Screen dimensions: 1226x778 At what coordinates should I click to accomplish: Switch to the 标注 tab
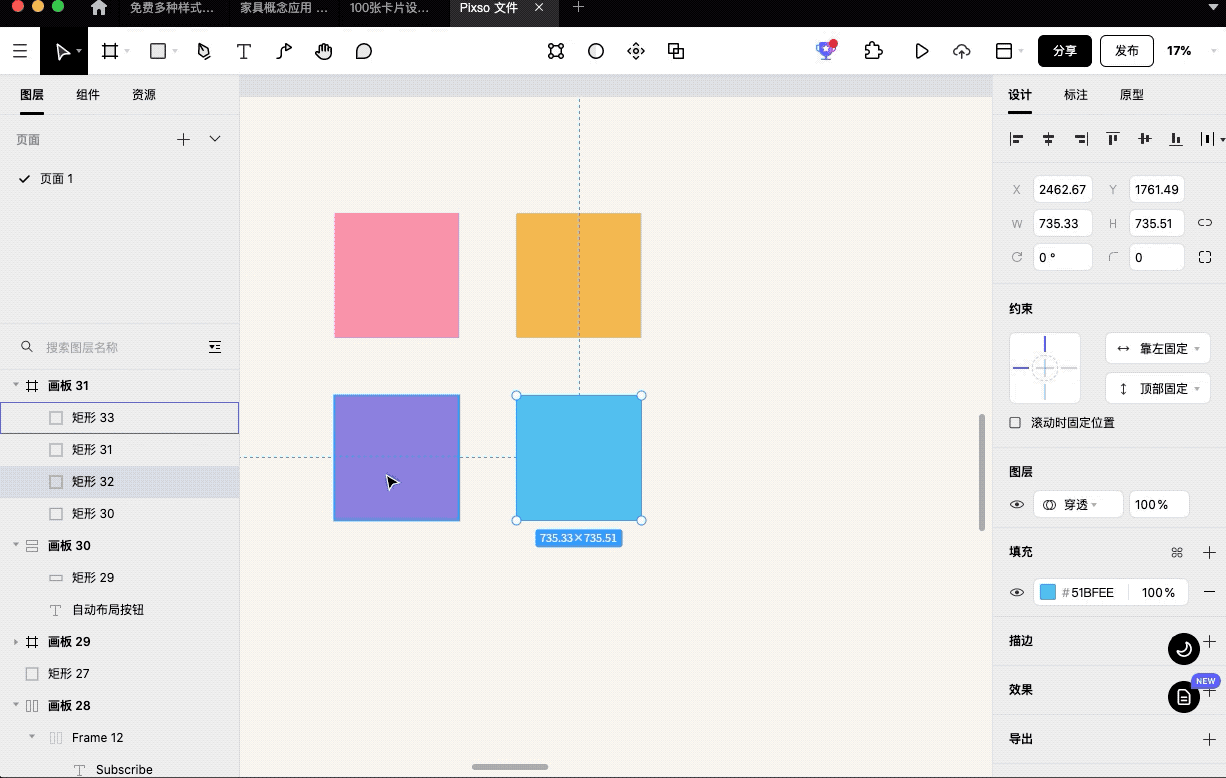point(1076,95)
